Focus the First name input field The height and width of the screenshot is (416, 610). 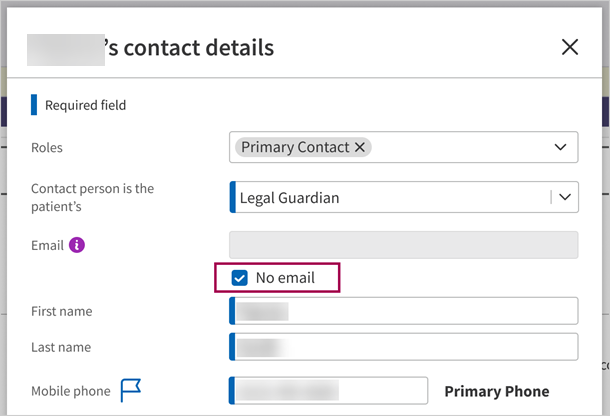pos(404,311)
